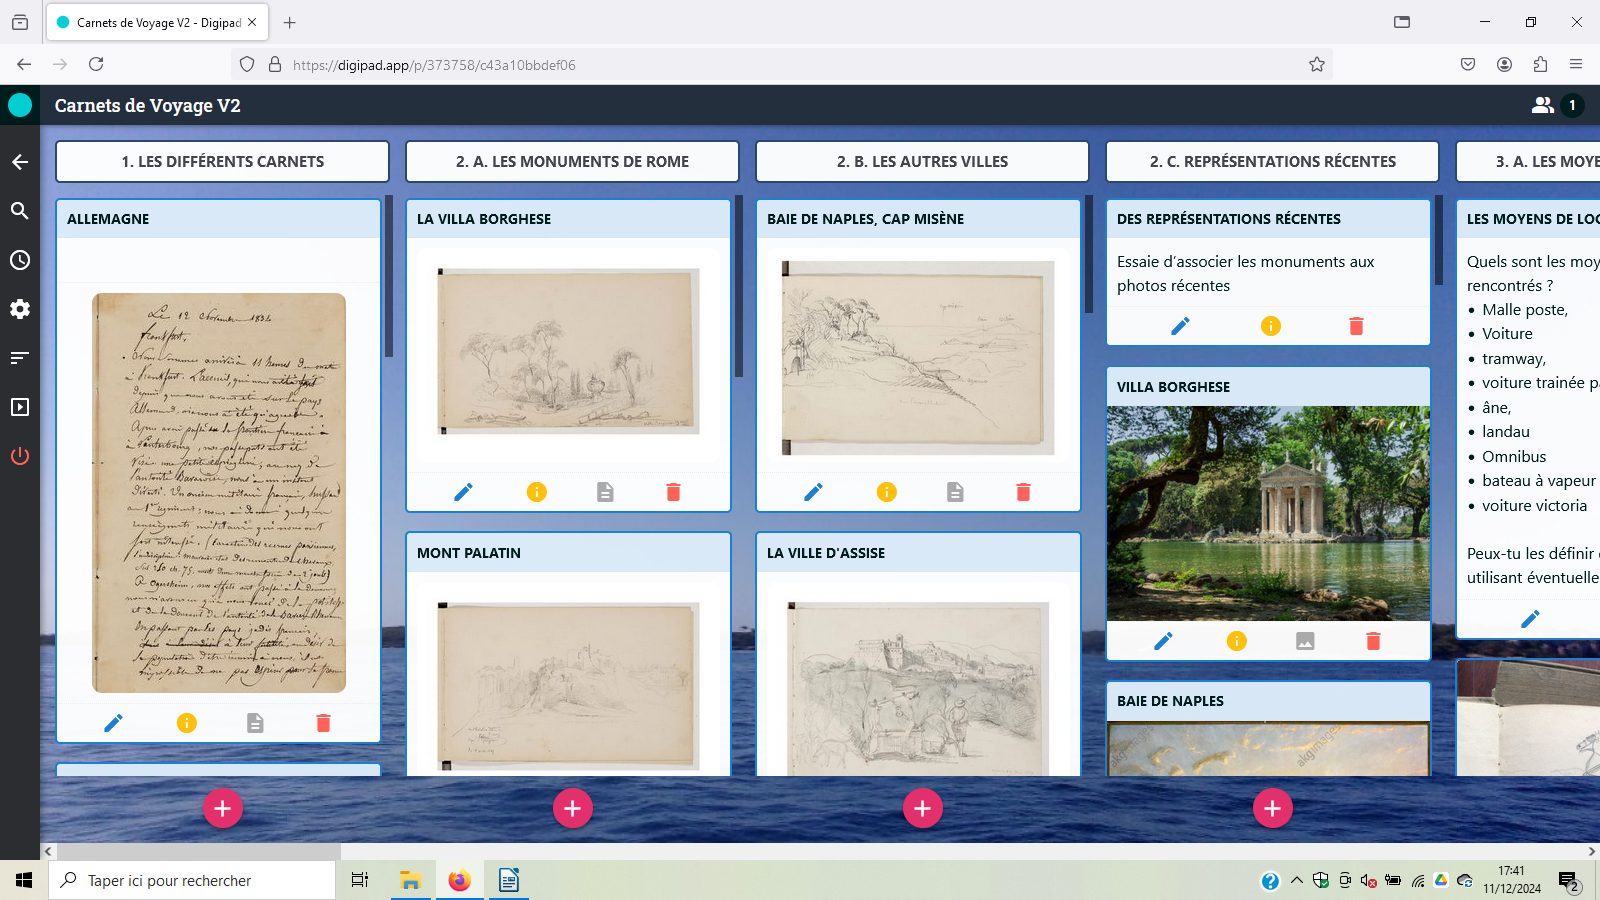Select column header 2. B. Les autres villes

click(x=923, y=161)
